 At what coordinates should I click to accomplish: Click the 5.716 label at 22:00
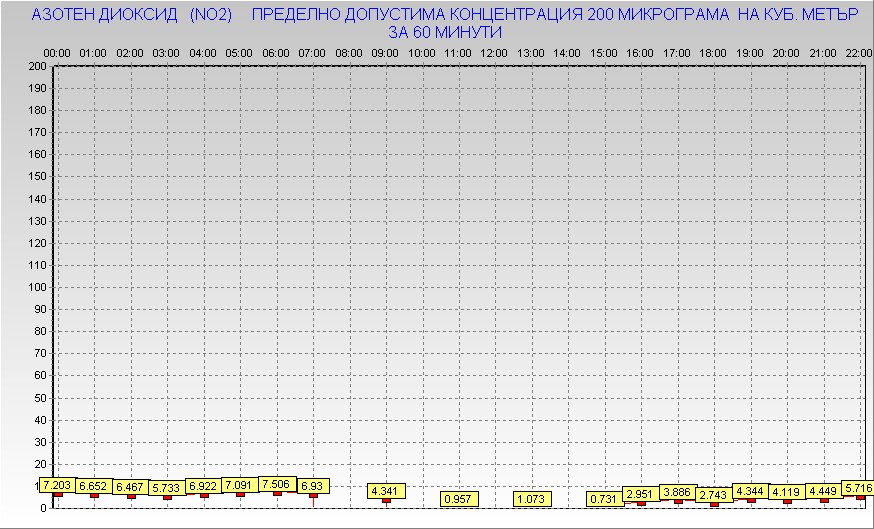click(x=858, y=488)
